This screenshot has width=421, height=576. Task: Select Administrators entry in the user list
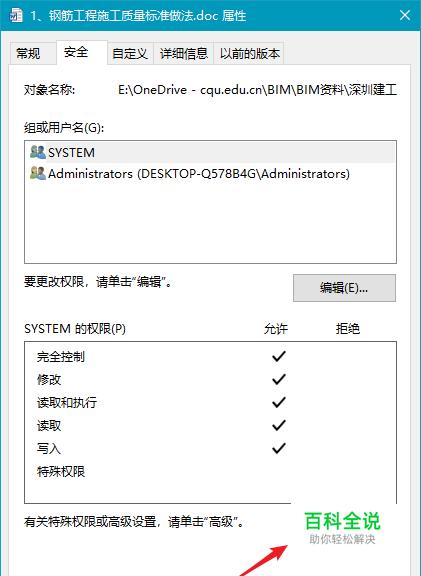point(211,173)
